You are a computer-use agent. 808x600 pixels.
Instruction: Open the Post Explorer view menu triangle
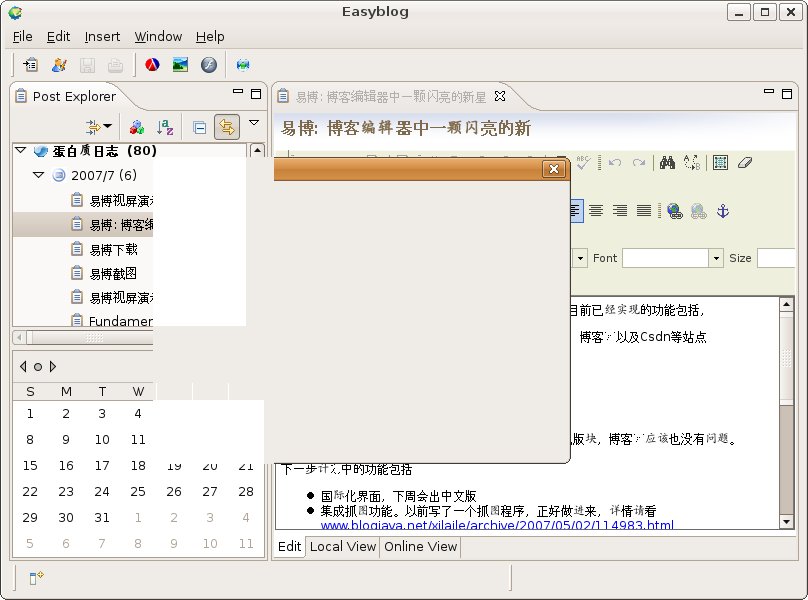254,123
